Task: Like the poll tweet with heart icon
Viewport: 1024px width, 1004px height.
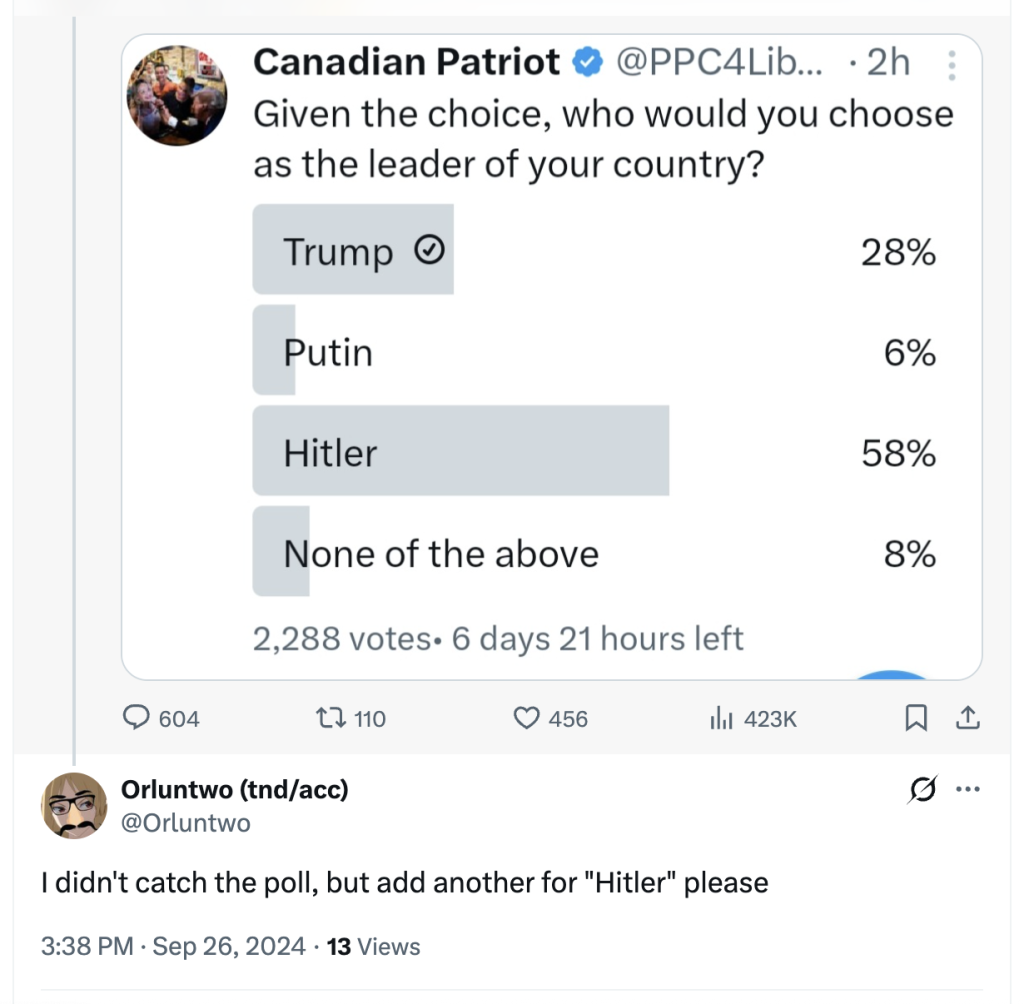Action: click(x=526, y=718)
